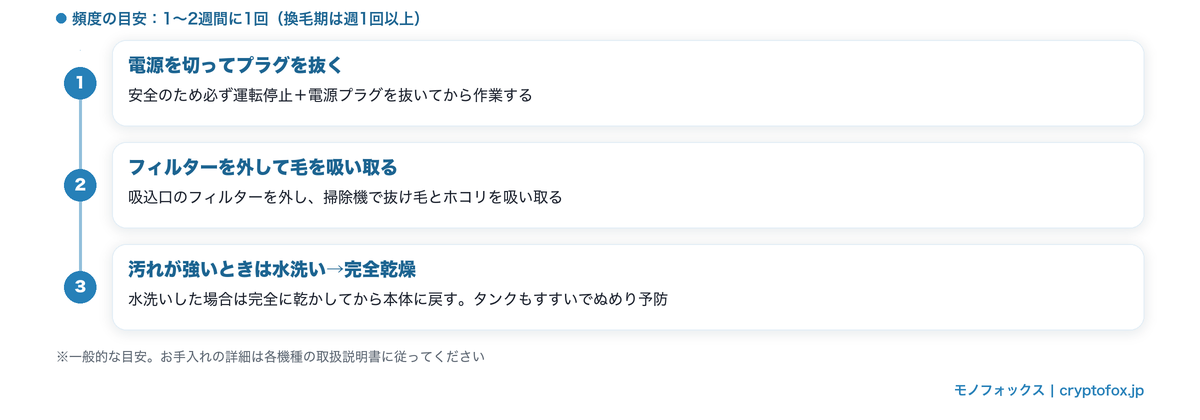Click the description 安全のため必ず運転停止
This screenshot has height=420, width=1200.
pos(330,95)
